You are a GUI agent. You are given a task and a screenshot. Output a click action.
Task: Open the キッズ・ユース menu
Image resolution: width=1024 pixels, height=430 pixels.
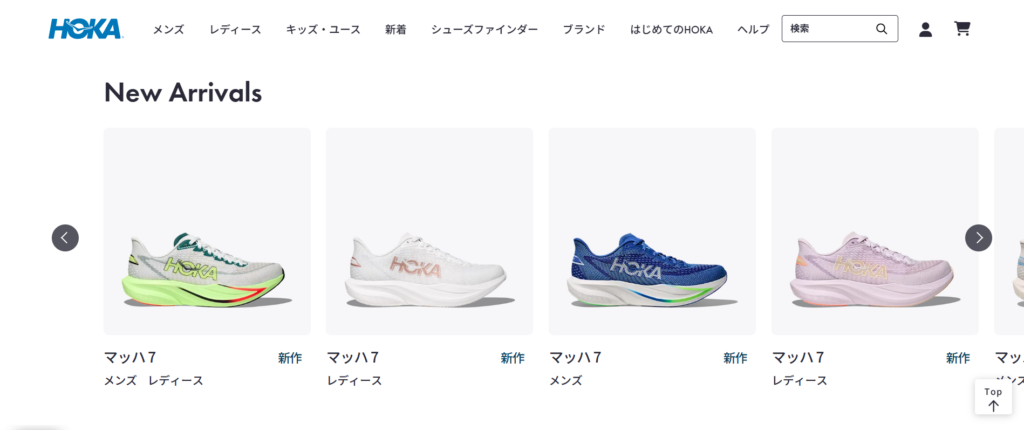point(323,29)
